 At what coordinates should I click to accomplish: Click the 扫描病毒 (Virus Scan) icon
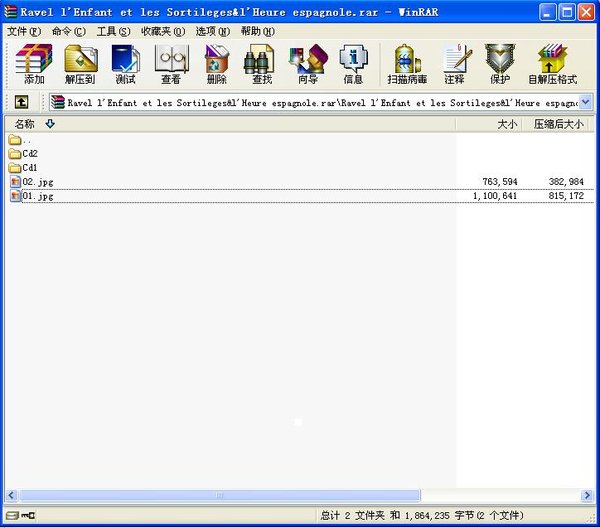pyautogui.click(x=407, y=64)
